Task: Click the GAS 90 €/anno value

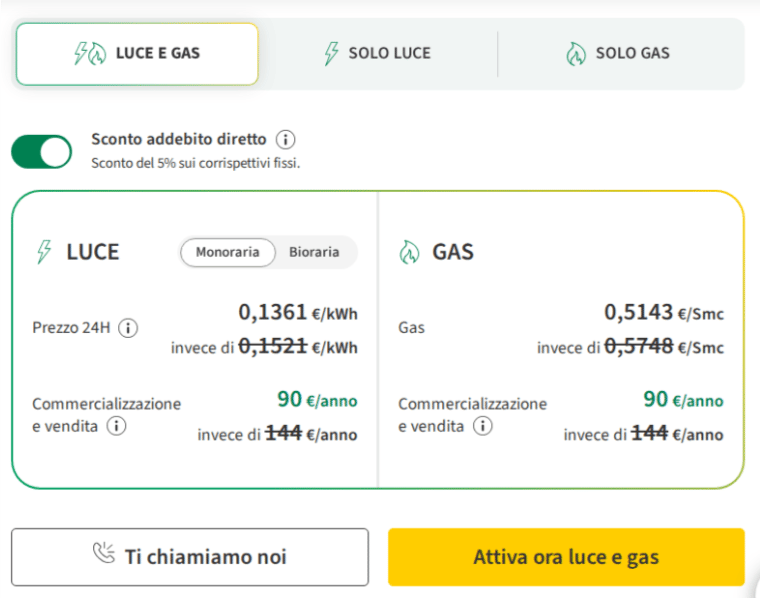Action: click(683, 400)
